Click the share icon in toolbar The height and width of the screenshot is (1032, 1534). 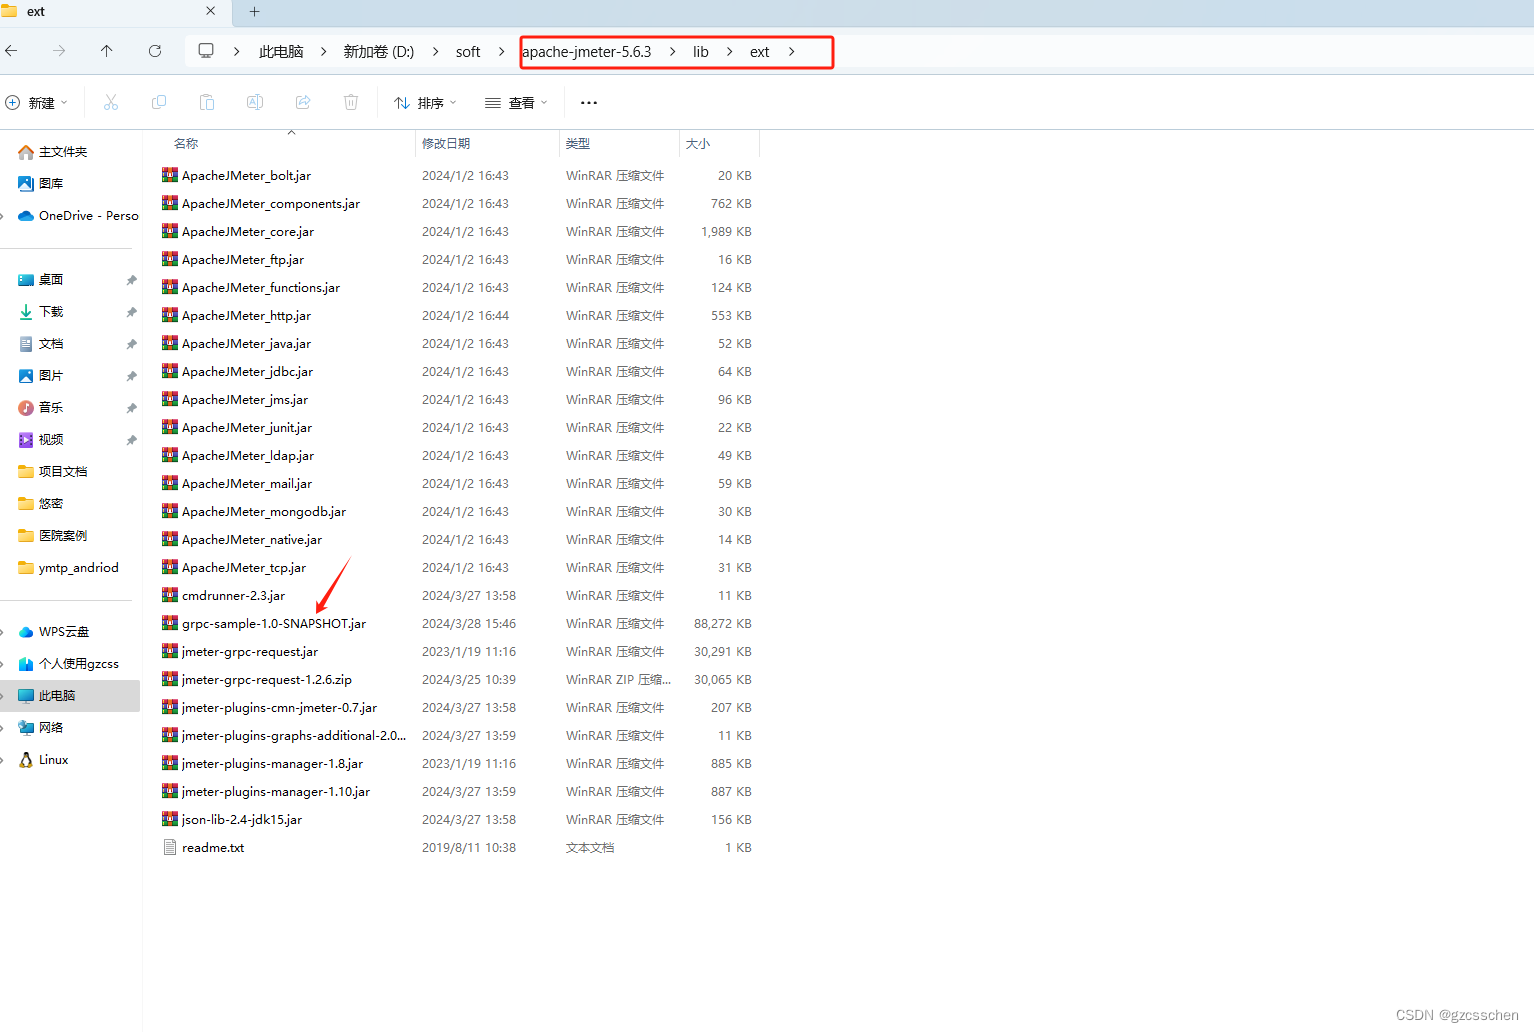coord(303,102)
